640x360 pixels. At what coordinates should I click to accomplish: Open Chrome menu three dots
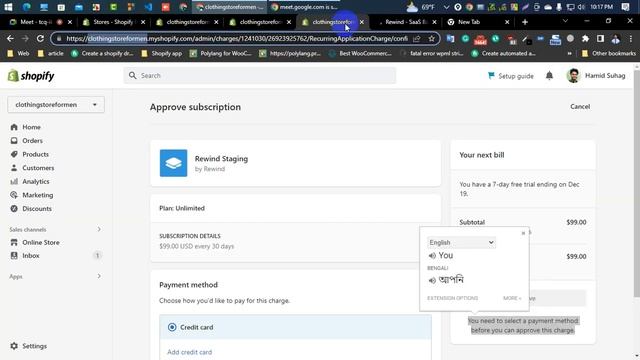tap(631, 39)
